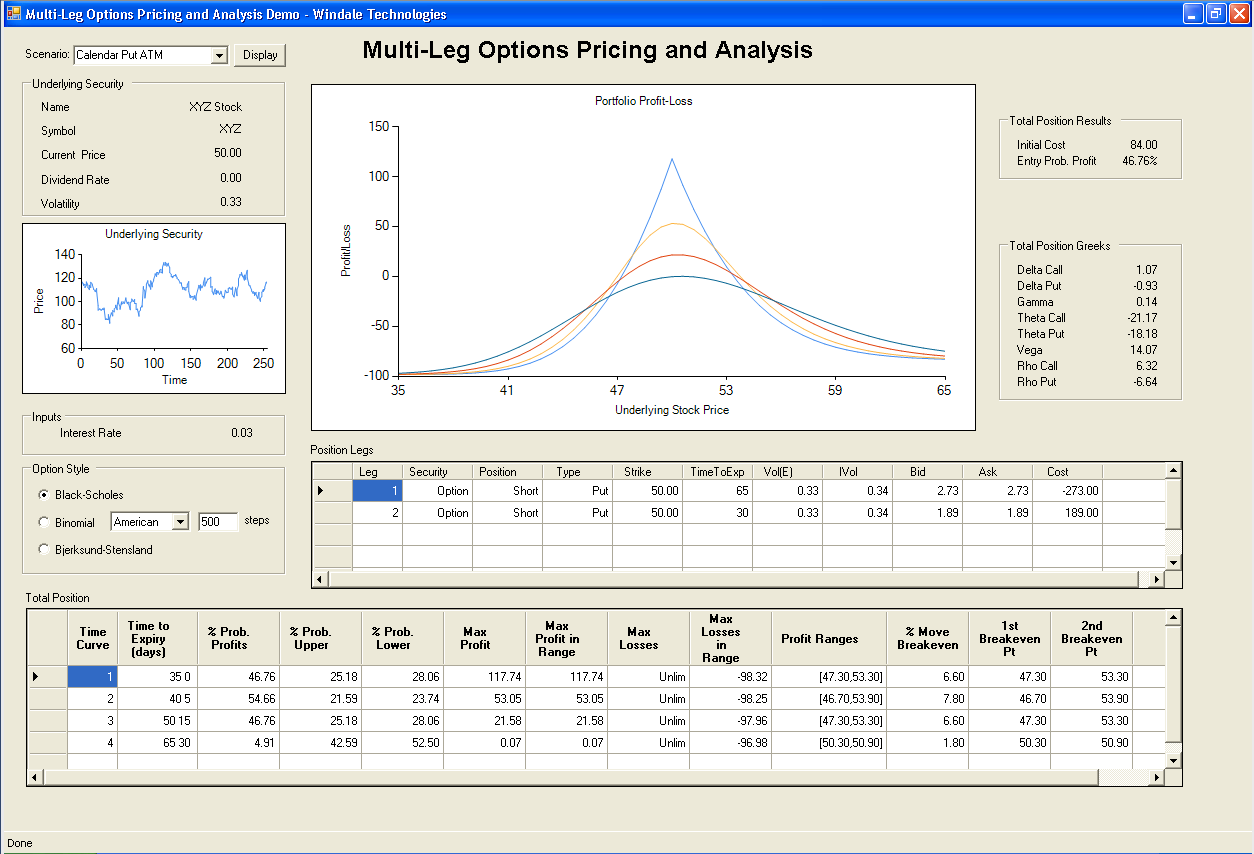Select Position Legs row 1 header arrow

click(332, 491)
